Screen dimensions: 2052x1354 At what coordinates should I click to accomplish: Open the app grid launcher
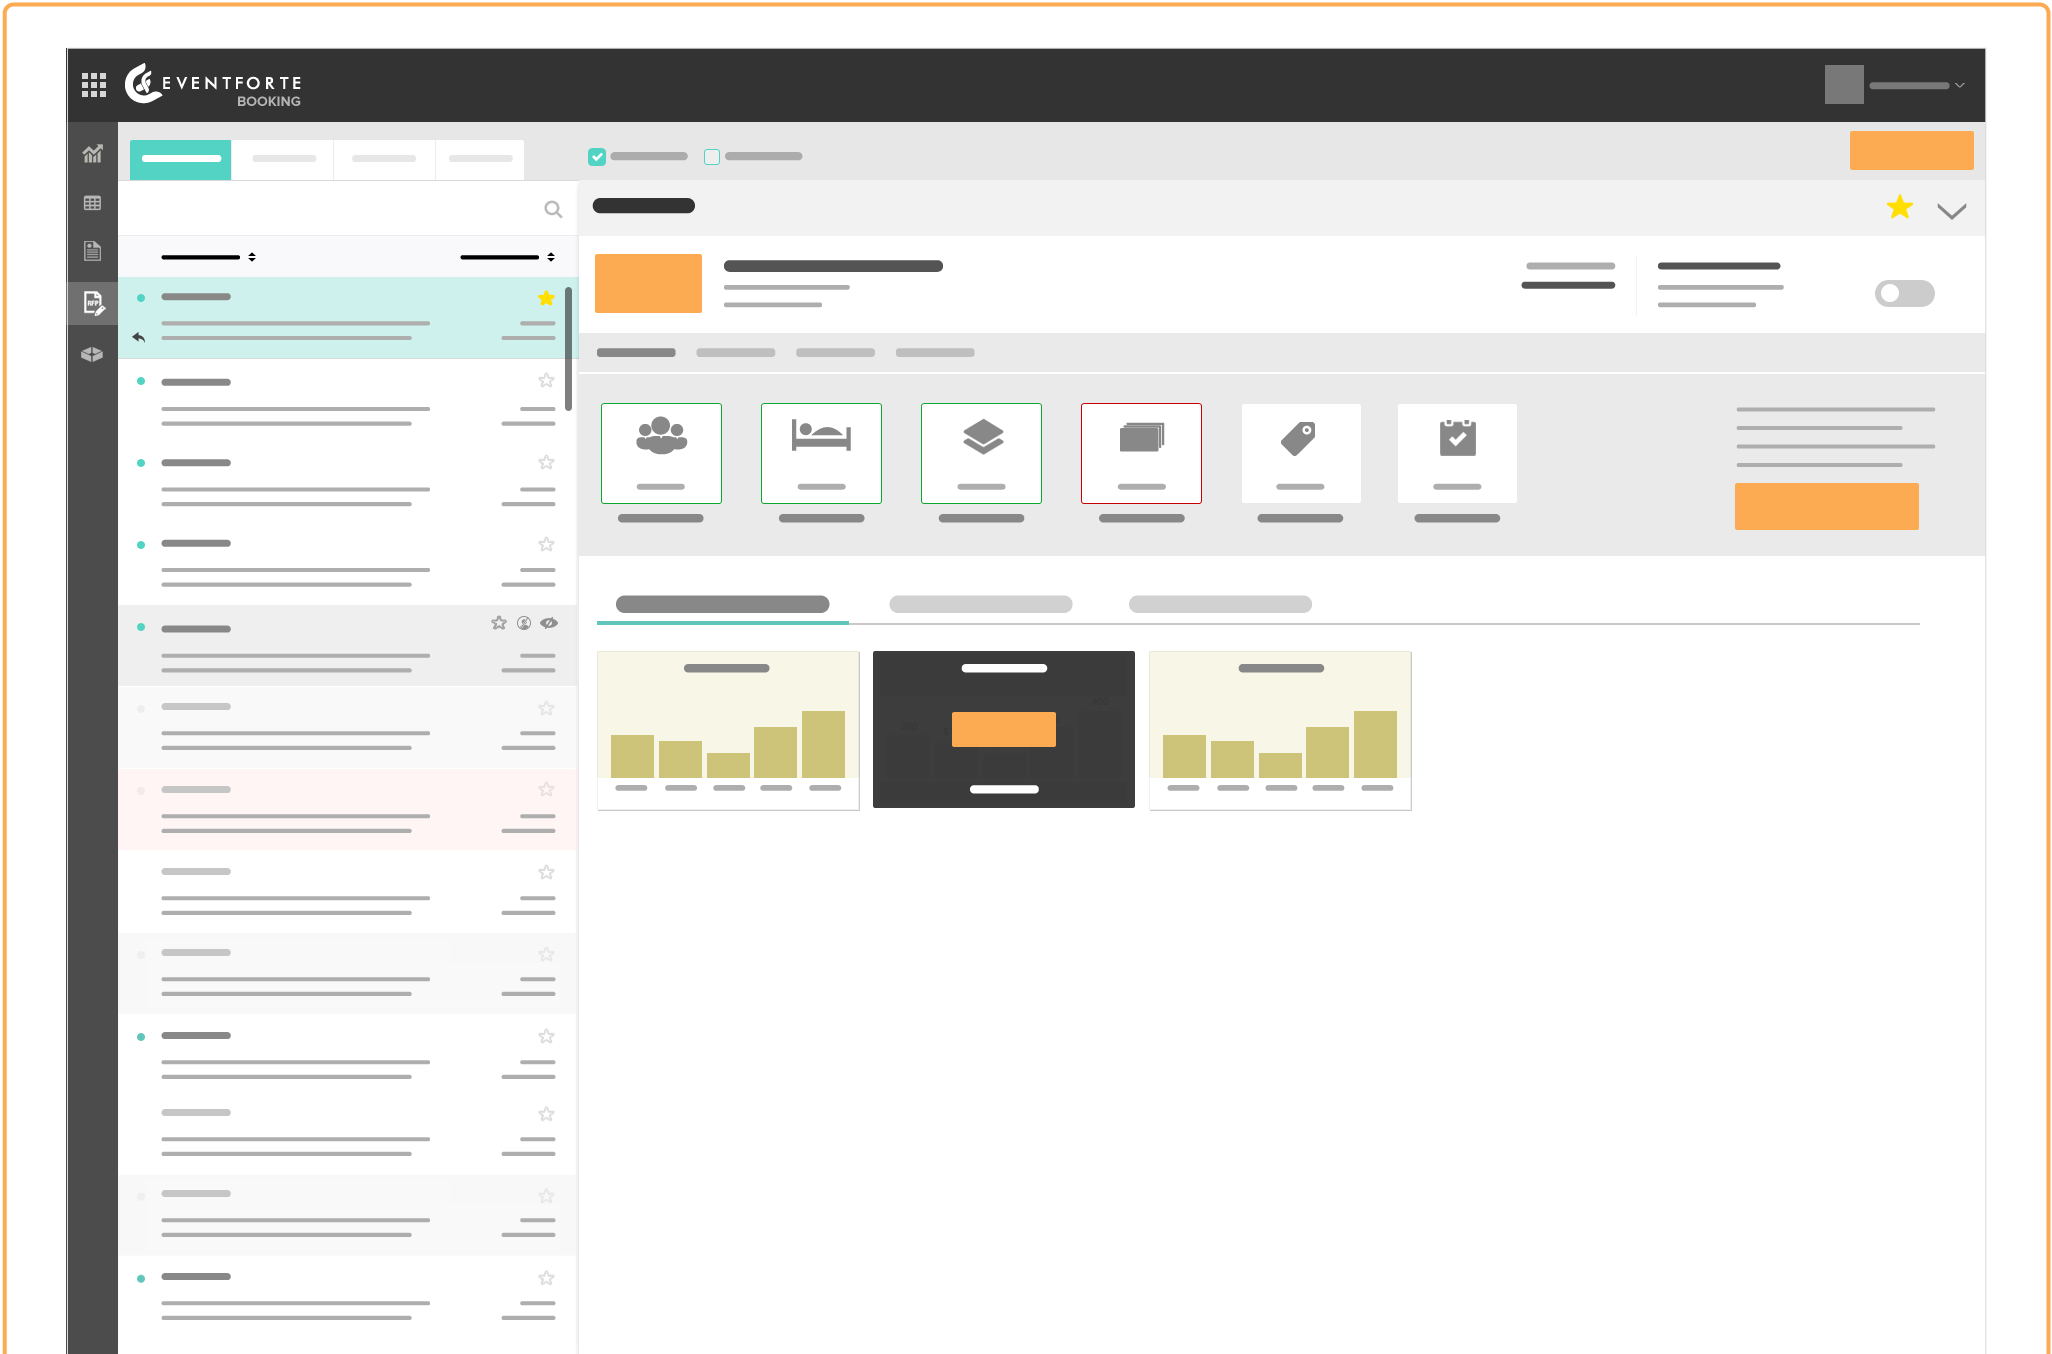coord(93,85)
